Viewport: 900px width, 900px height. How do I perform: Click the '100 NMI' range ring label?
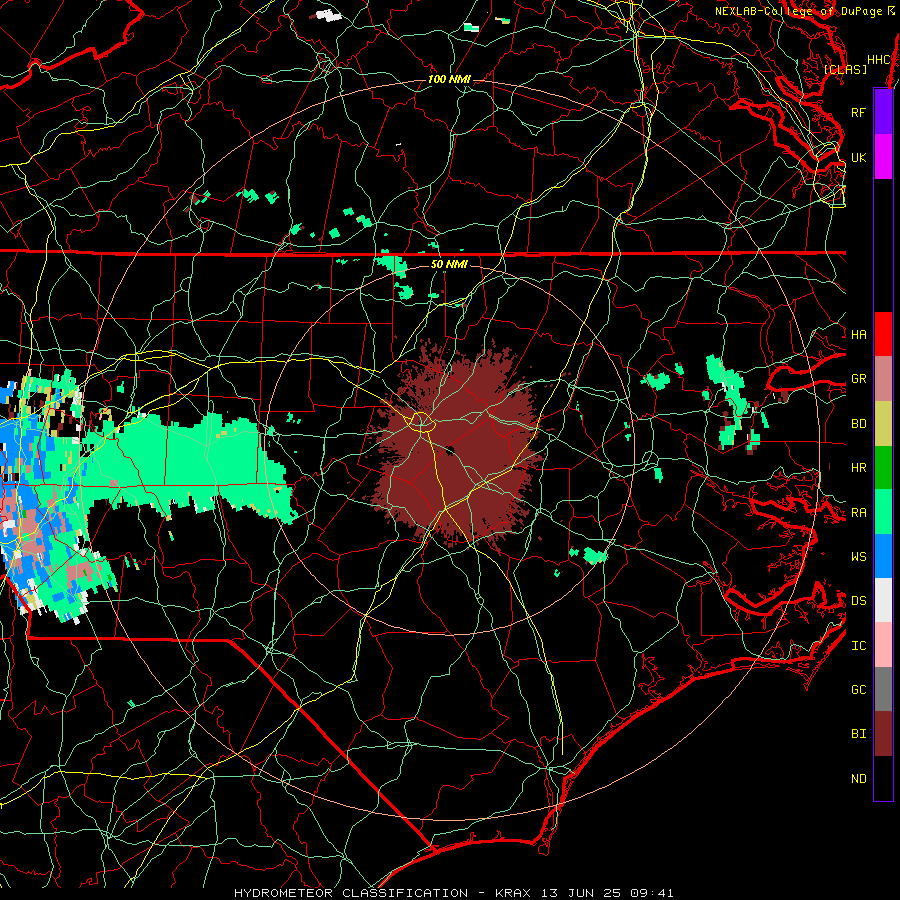point(449,79)
